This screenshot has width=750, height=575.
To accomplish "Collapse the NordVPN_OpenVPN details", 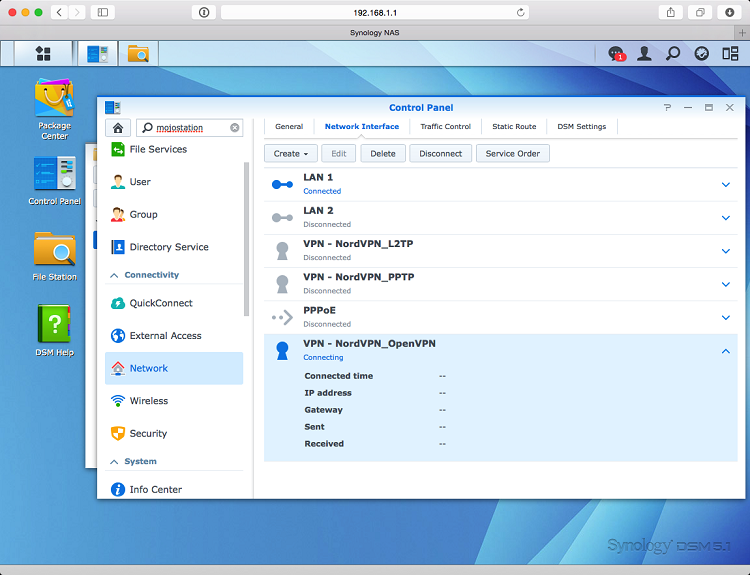I will [x=726, y=351].
